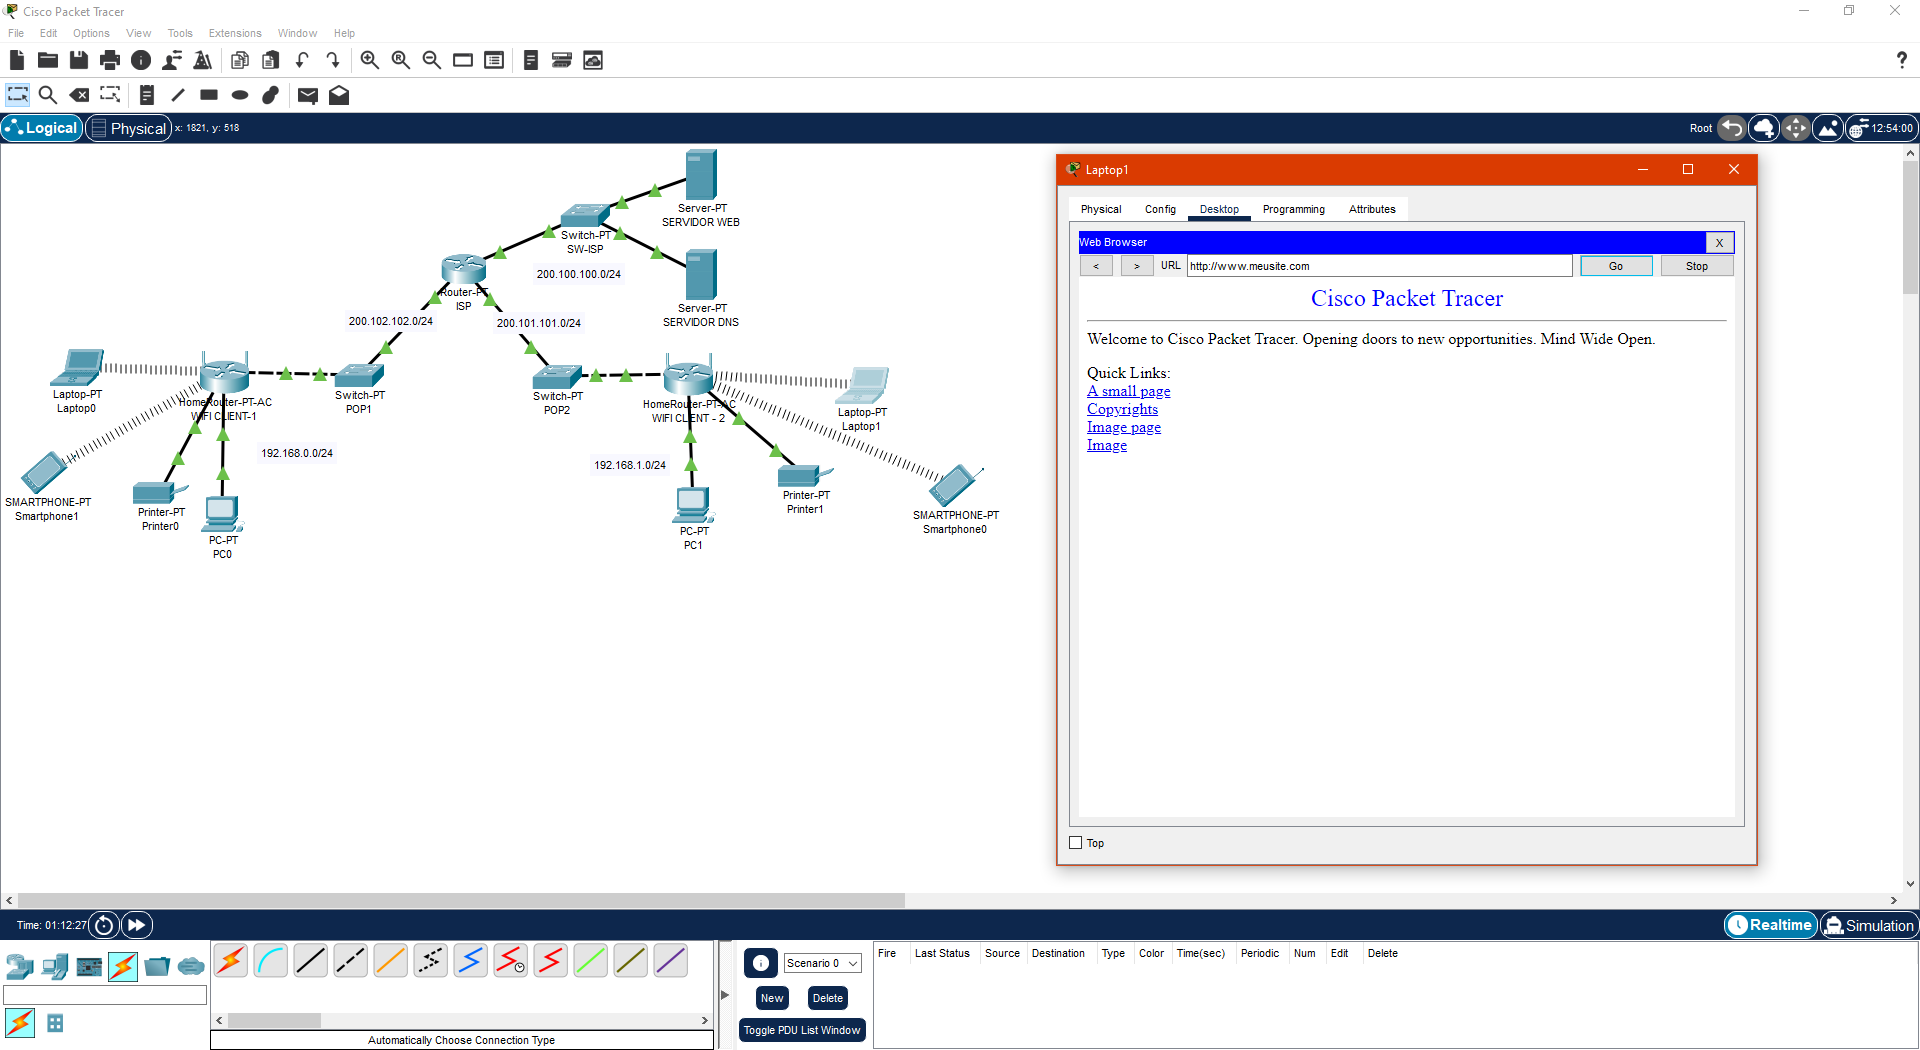Select the Draw Line tool
The height and width of the screenshot is (1050, 1920).
[178, 95]
